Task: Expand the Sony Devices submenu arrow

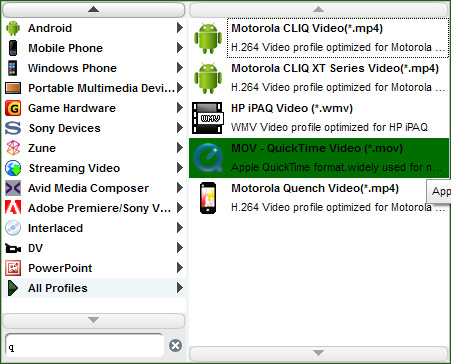Action: (x=180, y=128)
